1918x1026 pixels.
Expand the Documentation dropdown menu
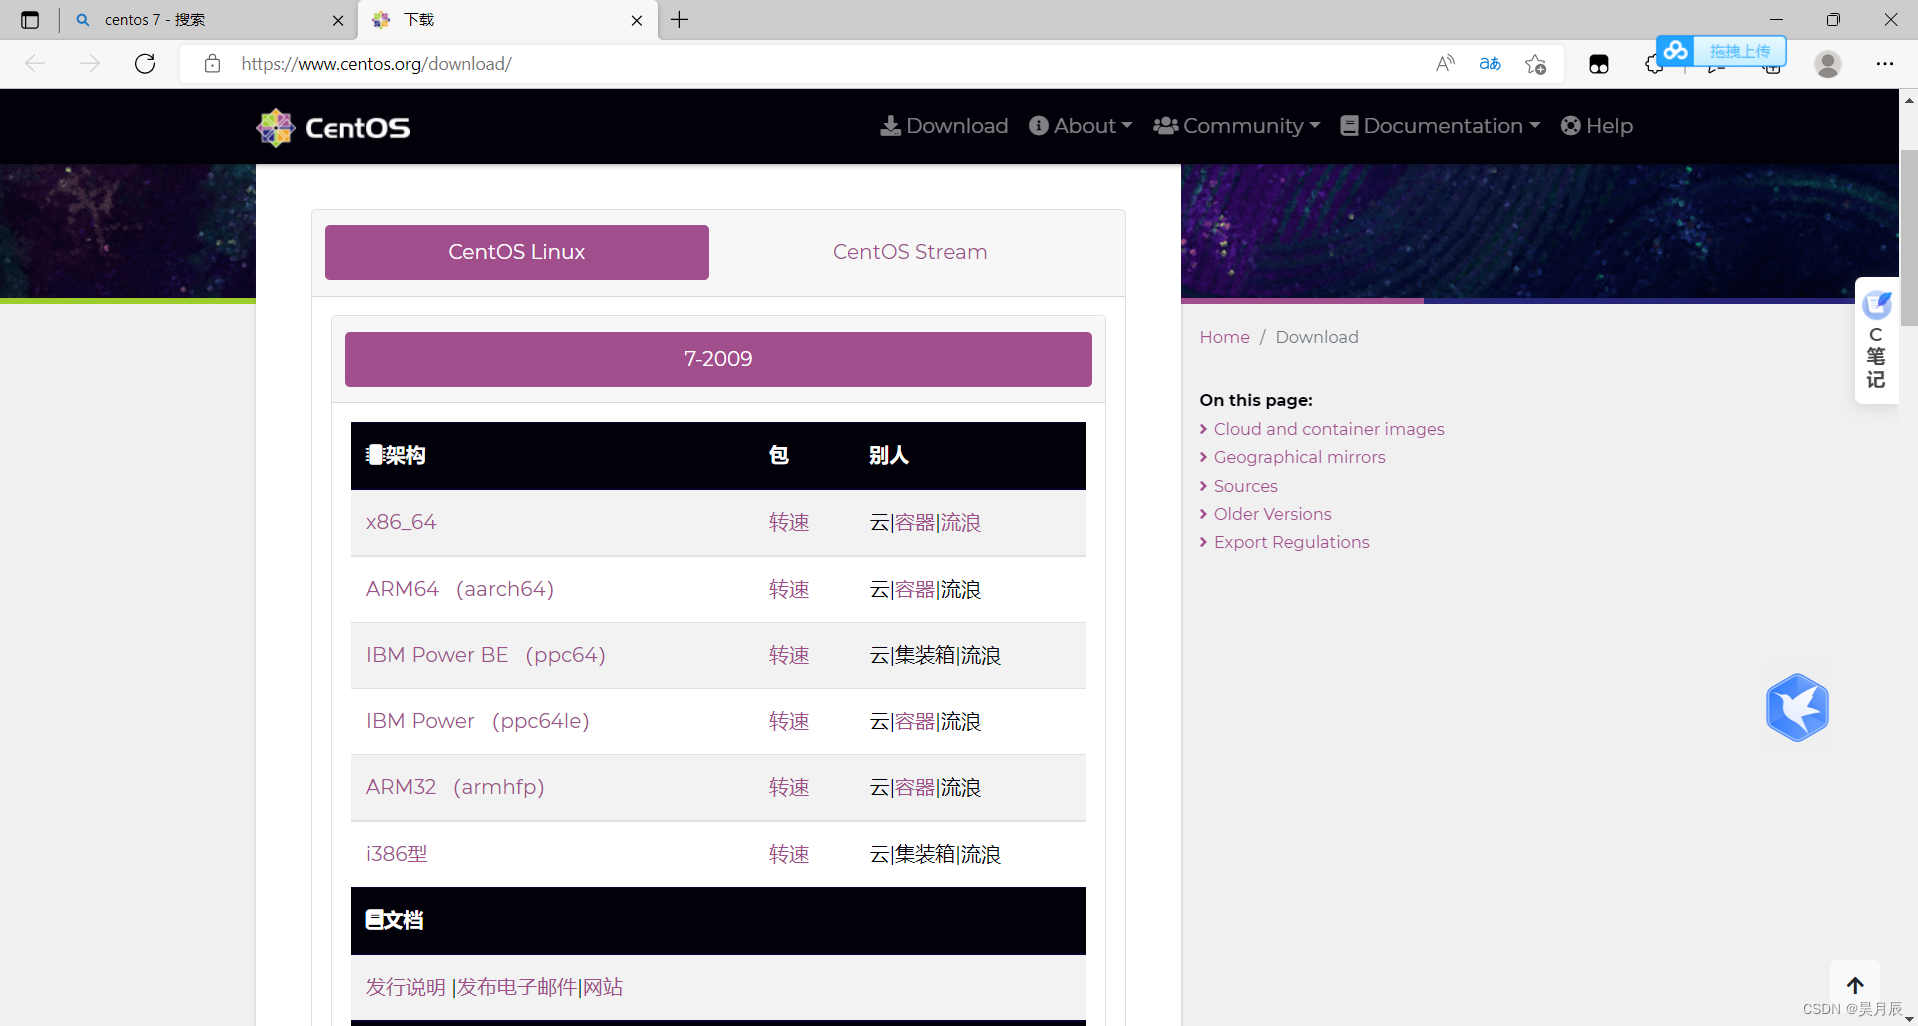tap(1440, 126)
